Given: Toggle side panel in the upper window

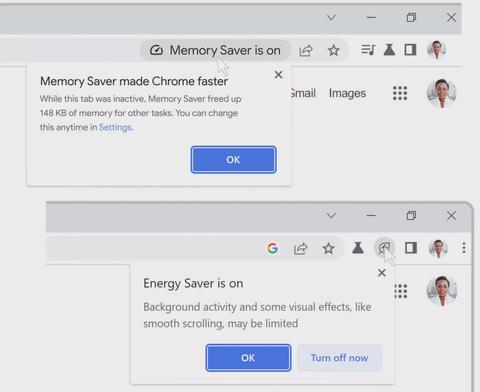Looking at the screenshot, I should click(410, 50).
